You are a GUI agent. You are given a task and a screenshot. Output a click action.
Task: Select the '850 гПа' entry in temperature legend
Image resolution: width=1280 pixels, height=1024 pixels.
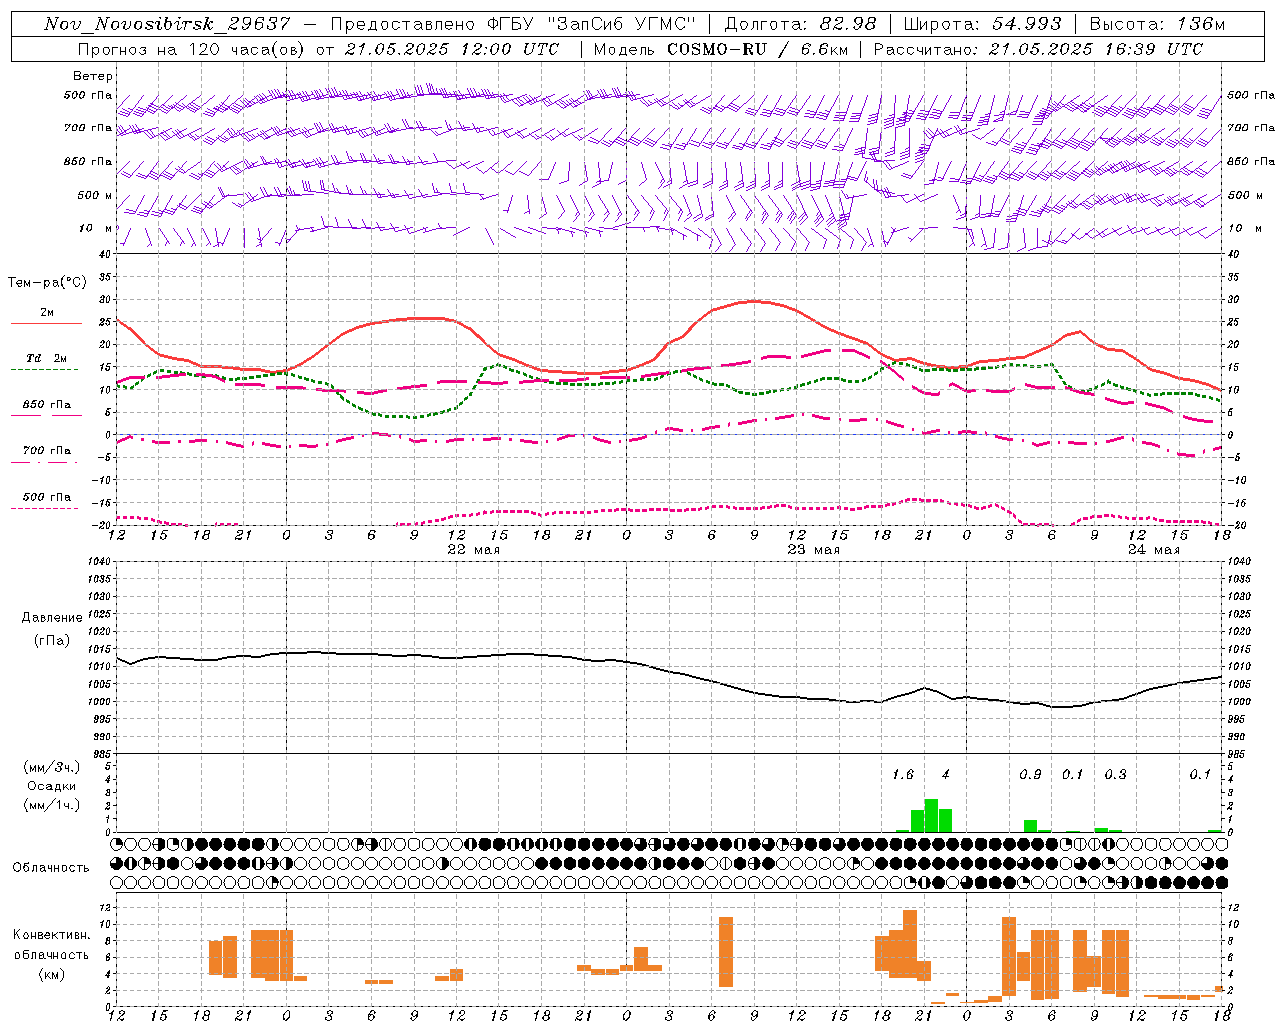(x=46, y=404)
